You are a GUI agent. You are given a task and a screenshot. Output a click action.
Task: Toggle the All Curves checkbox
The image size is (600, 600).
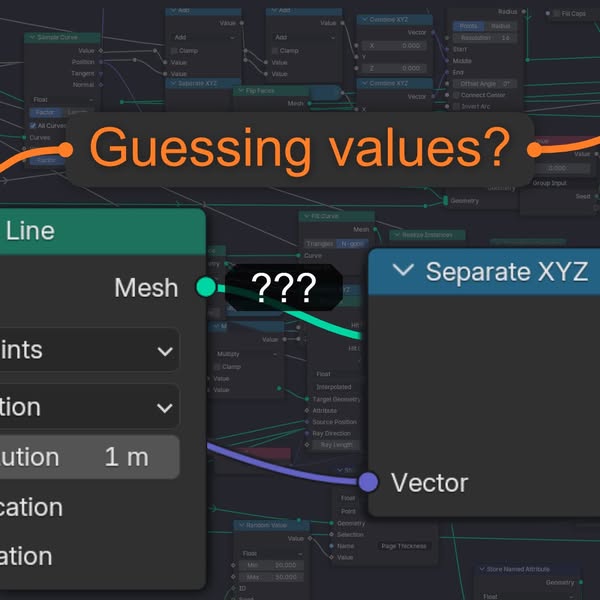pyautogui.click(x=34, y=125)
